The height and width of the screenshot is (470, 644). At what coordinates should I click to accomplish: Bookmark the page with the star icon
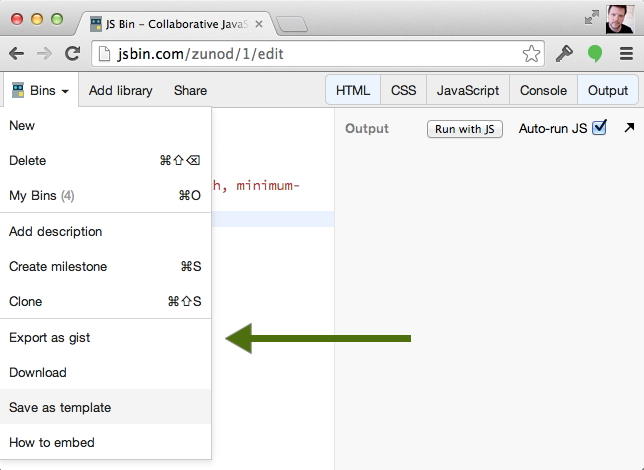point(531,54)
